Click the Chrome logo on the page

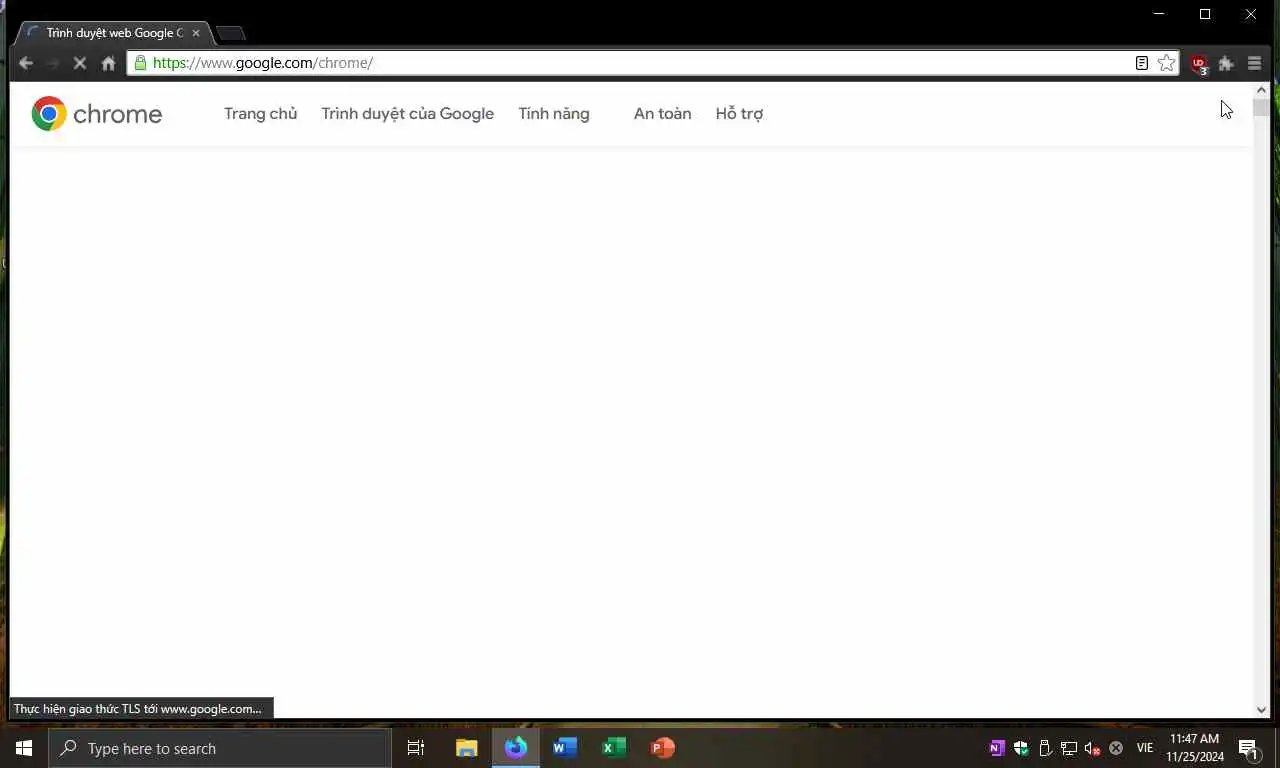coord(96,114)
